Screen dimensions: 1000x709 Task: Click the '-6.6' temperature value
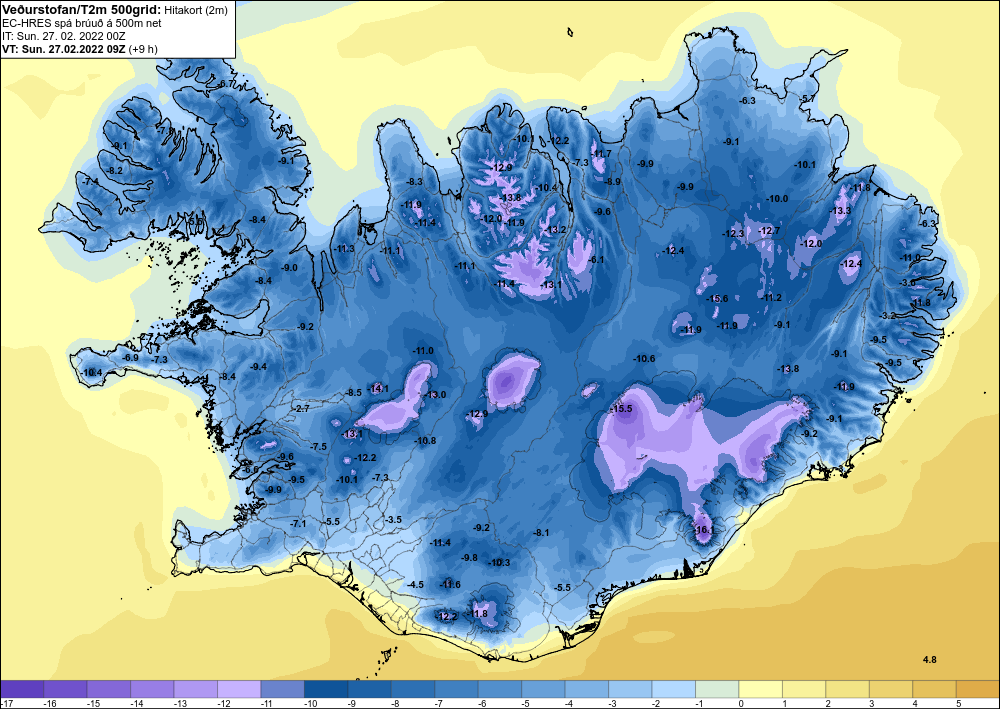click(251, 469)
